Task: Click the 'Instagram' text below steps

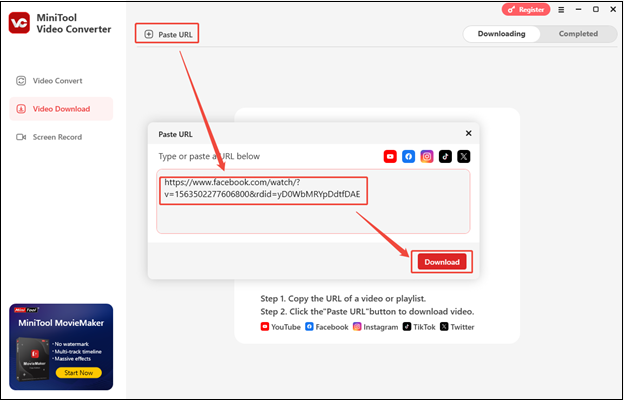Action: click(380, 327)
